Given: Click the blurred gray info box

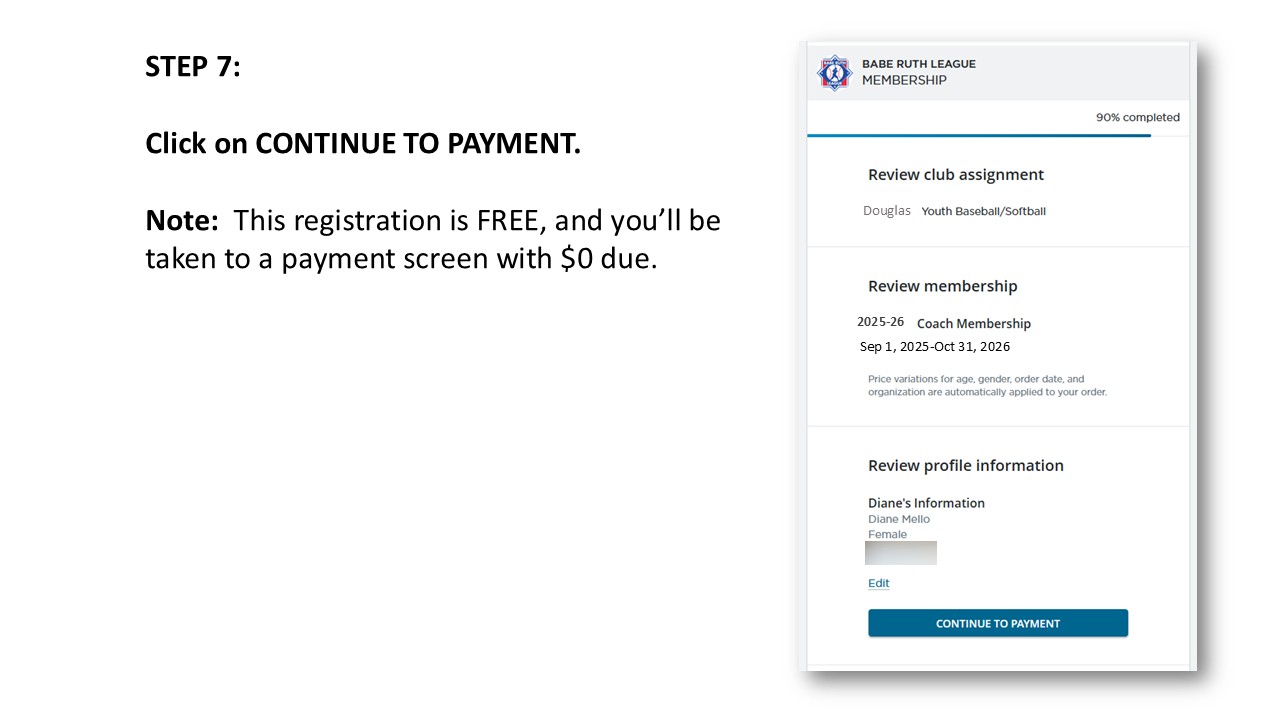Looking at the screenshot, I should click(901, 553).
